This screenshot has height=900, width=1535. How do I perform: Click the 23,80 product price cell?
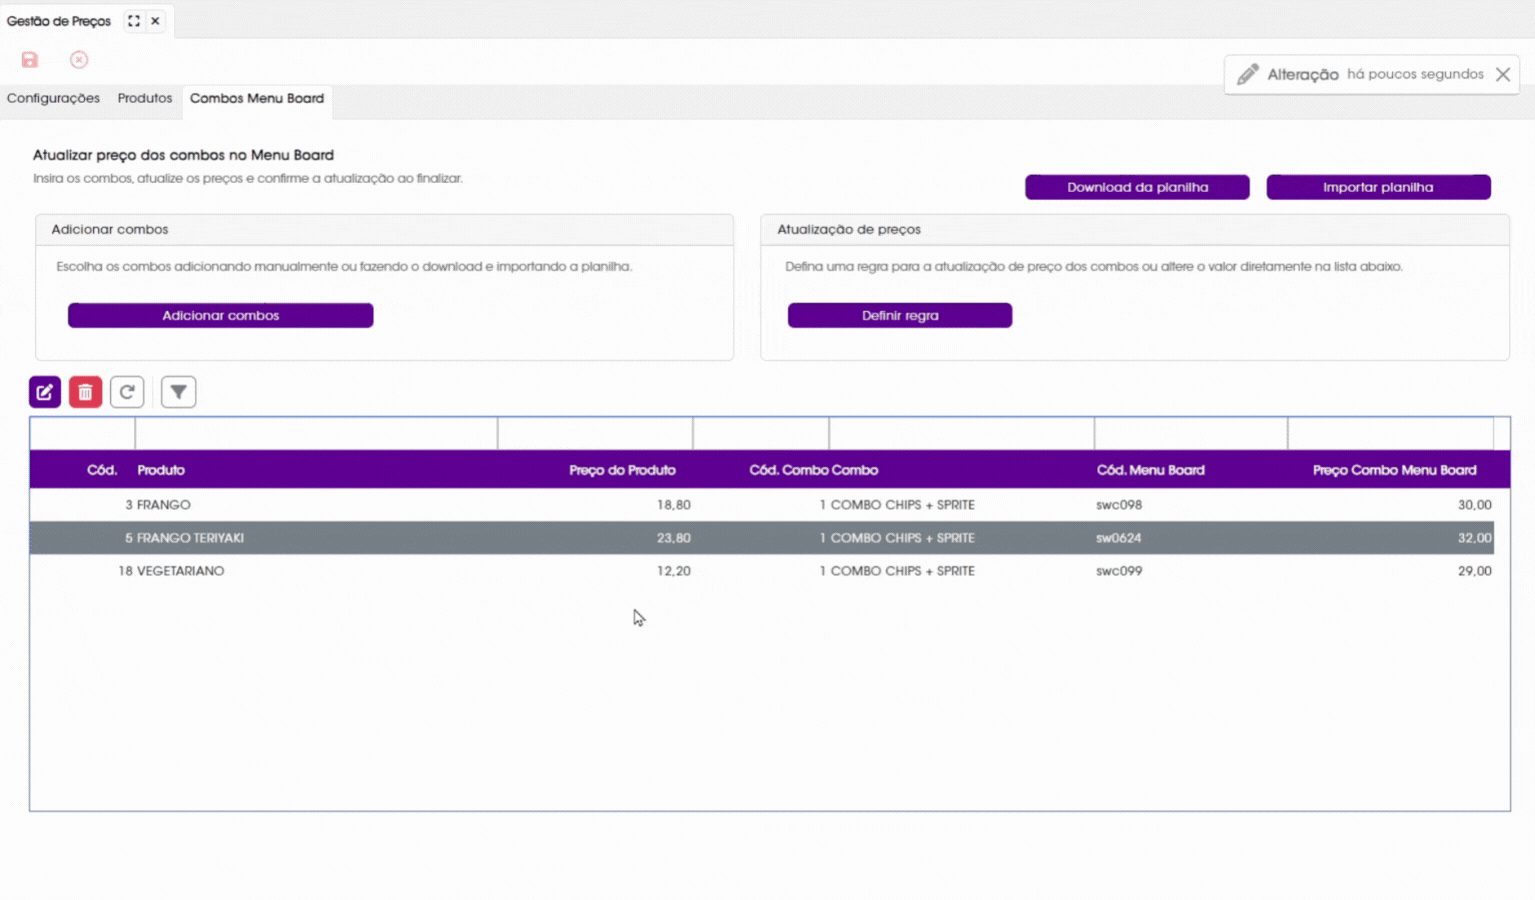pos(673,538)
